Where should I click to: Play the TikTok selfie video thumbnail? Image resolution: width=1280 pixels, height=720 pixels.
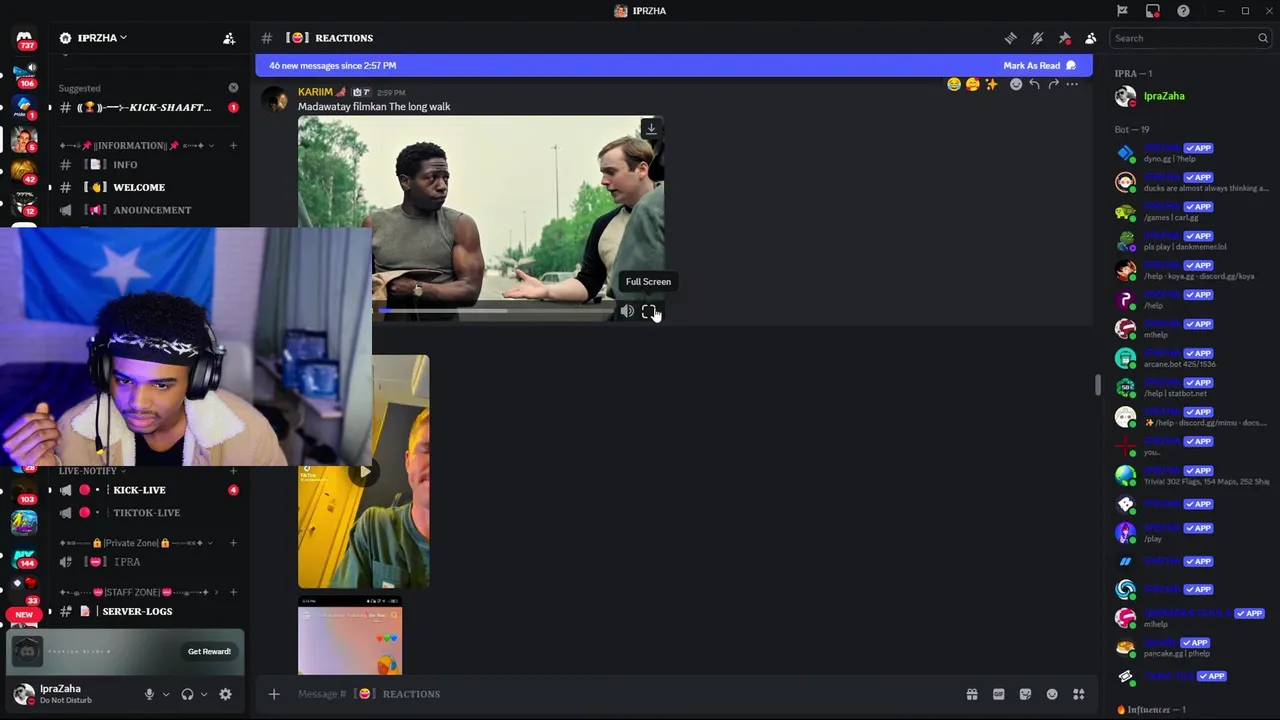364,472
